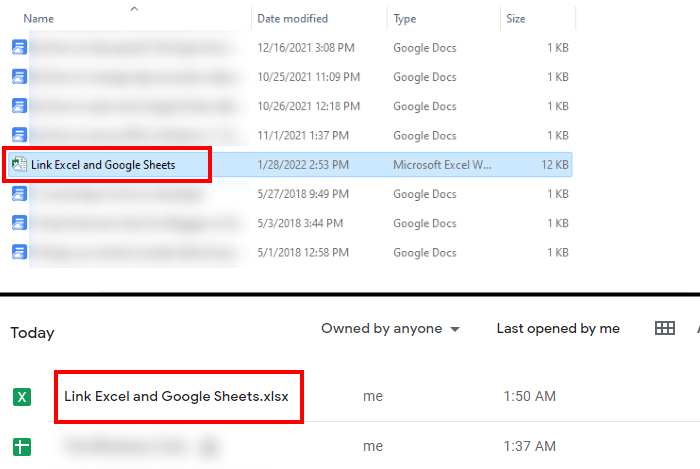The image size is (700, 469).
Task: Click Google Docs file icon dated 12/16/2021
Action: tap(19, 47)
